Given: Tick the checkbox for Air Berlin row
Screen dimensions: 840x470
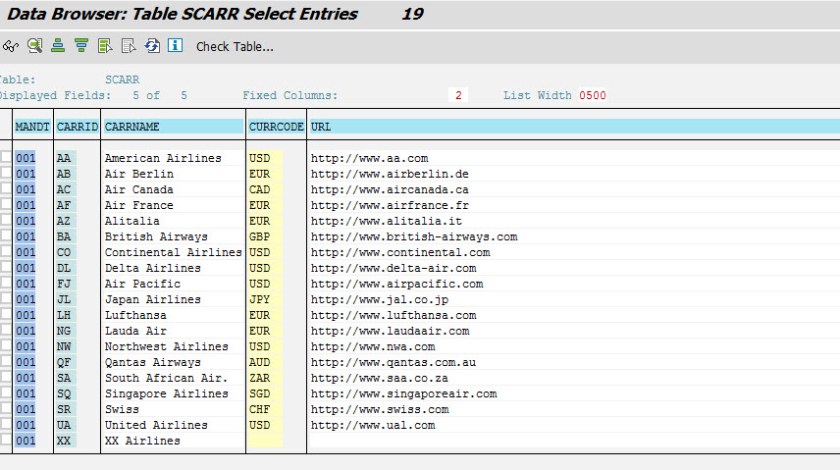Looking at the screenshot, I should [6, 173].
